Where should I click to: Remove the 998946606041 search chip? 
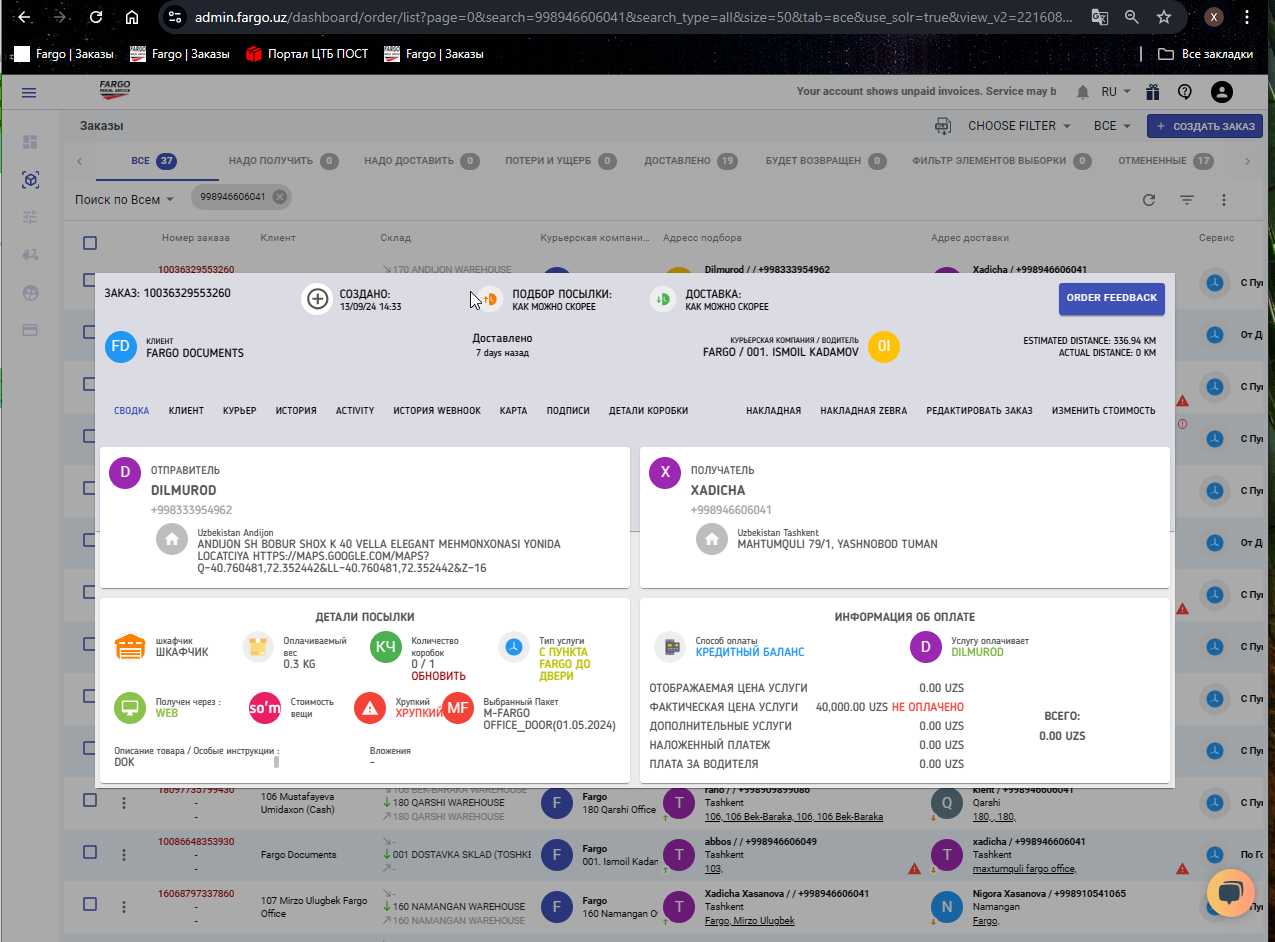(280, 197)
